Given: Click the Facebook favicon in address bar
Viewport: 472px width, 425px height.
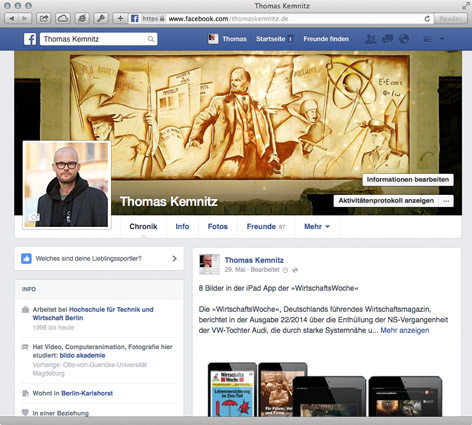Looking at the screenshot, I should tap(135, 19).
